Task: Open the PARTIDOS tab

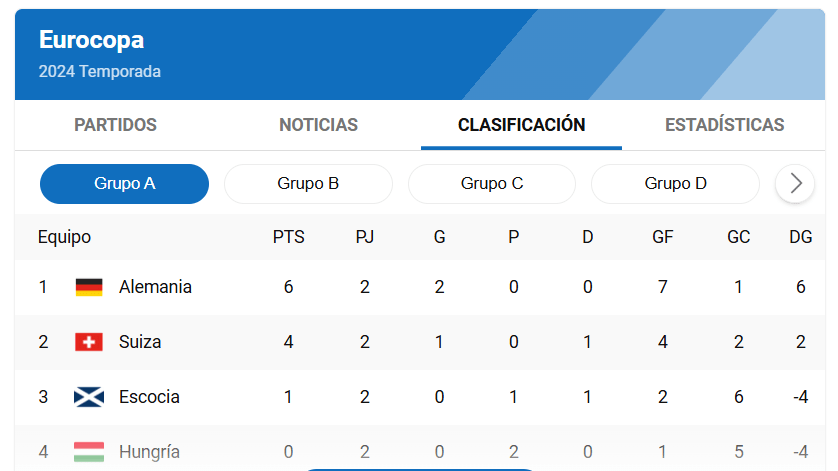Action: (x=115, y=125)
